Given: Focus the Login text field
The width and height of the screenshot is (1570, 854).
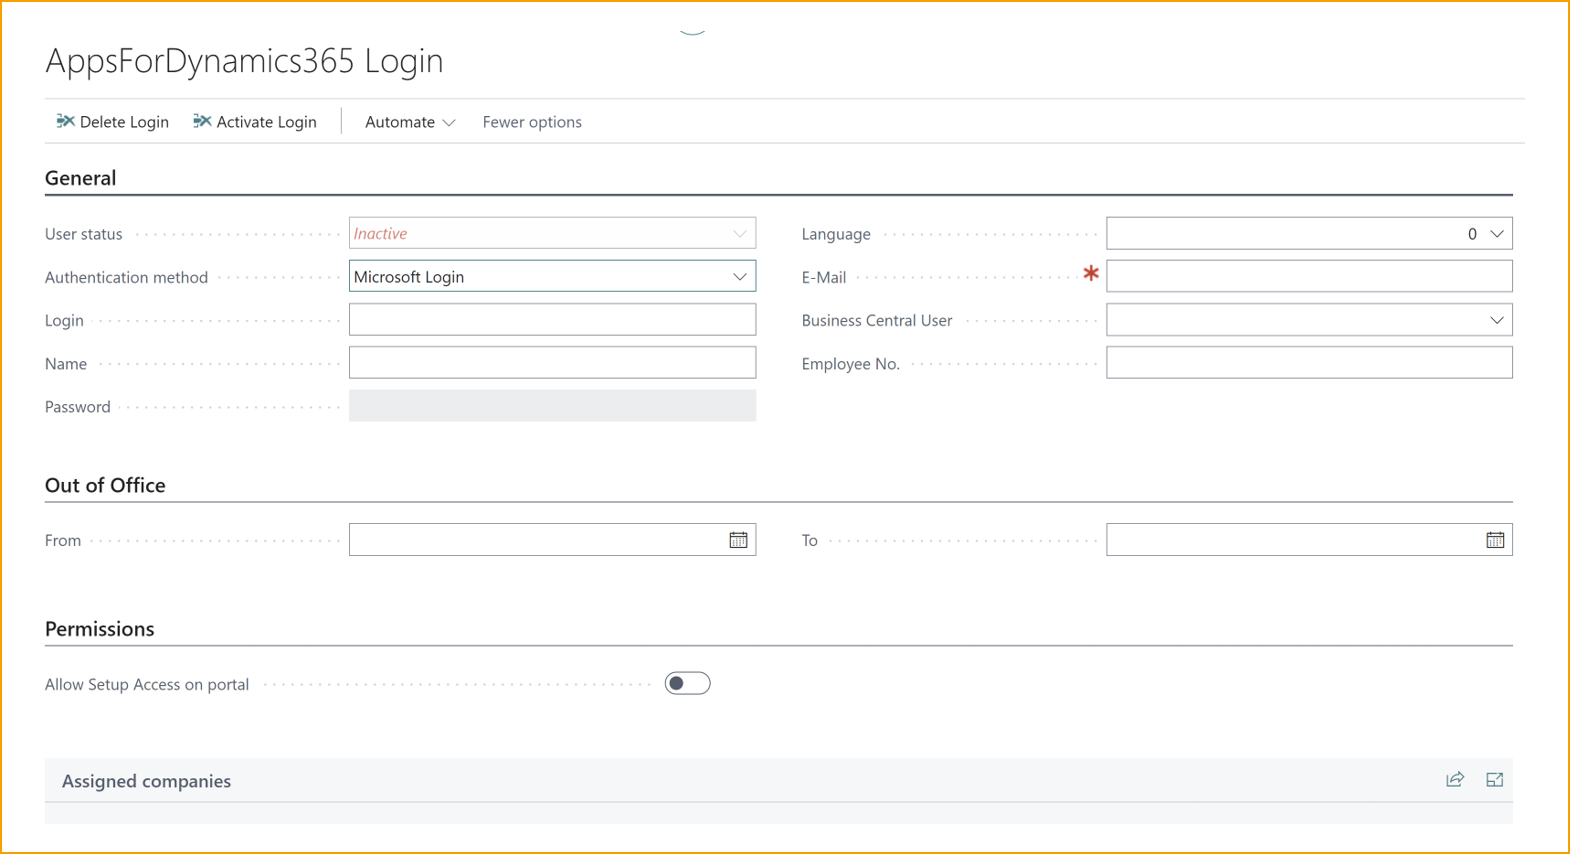Looking at the screenshot, I should (552, 320).
